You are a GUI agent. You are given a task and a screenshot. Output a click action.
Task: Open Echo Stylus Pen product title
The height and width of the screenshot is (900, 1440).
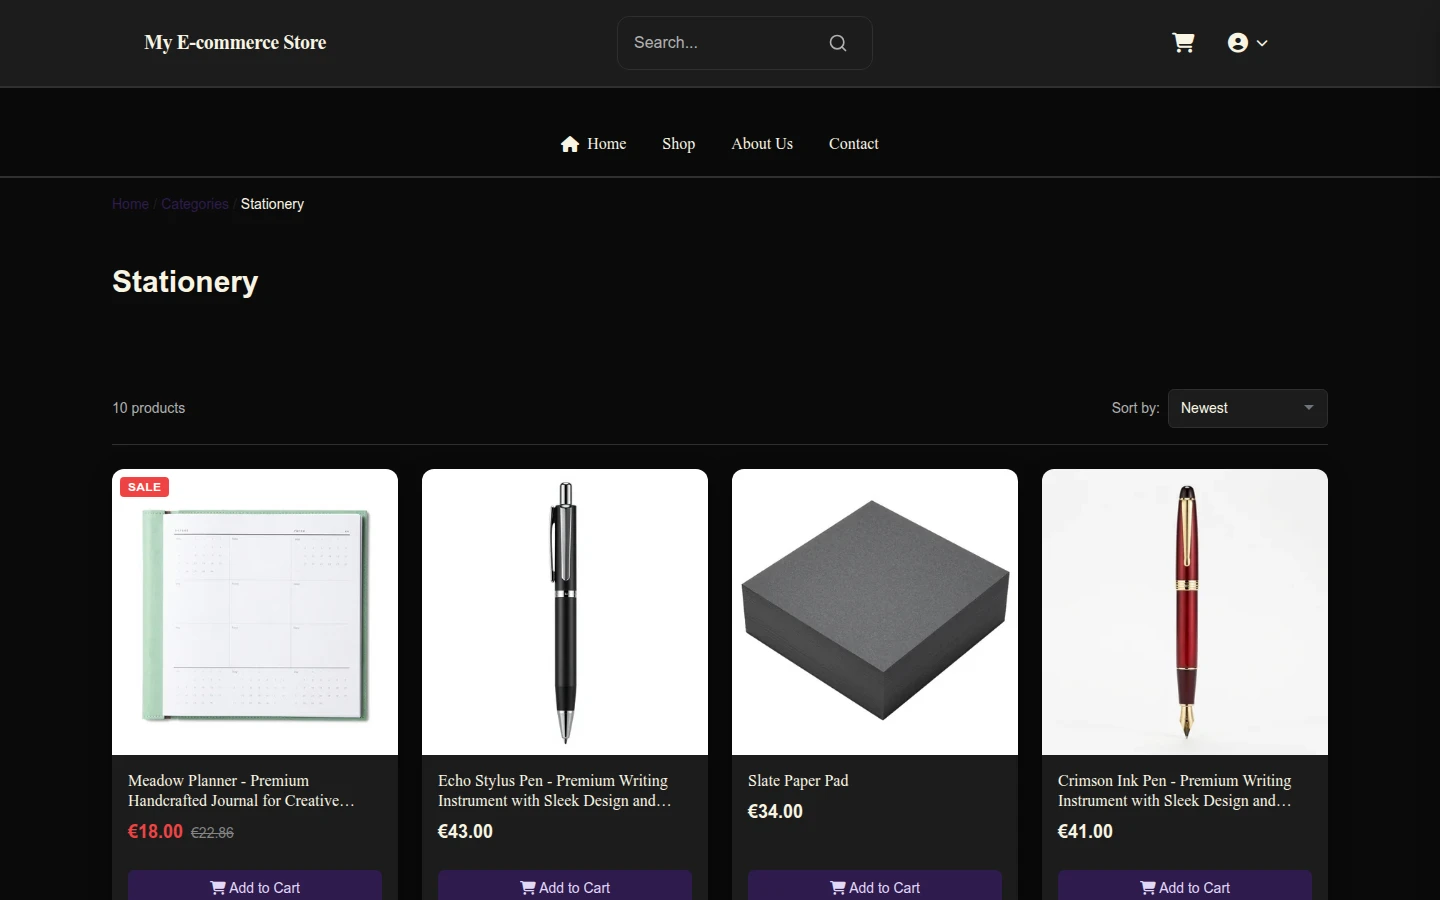tap(555, 791)
